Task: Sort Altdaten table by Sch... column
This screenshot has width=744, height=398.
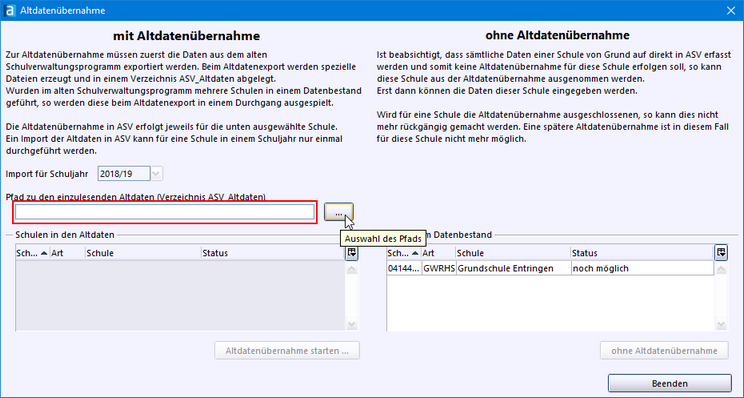Action: coord(32,253)
